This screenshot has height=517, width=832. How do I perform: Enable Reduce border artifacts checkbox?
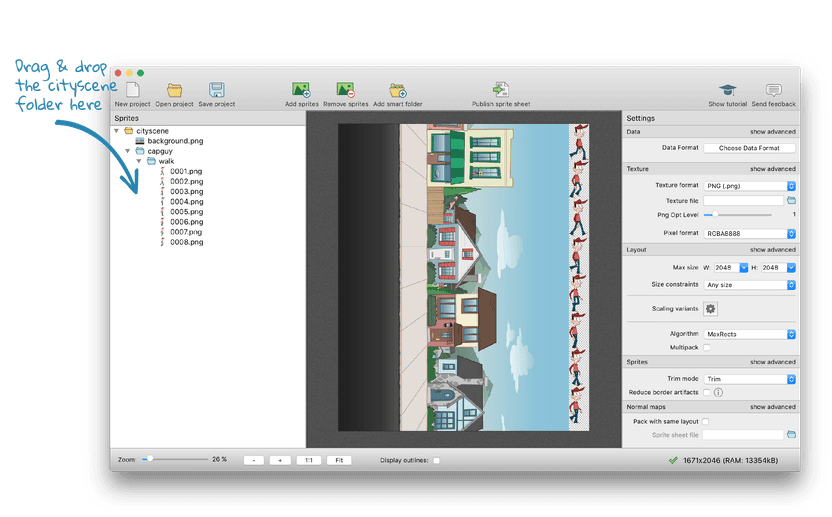click(707, 392)
